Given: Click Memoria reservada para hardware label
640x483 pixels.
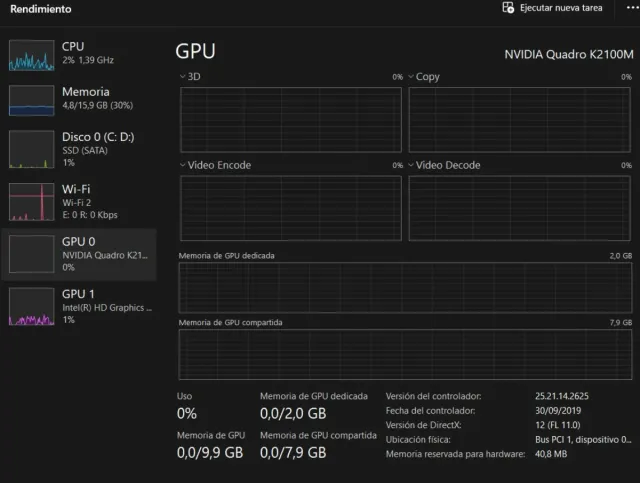Looking at the screenshot, I should click(x=455, y=454).
